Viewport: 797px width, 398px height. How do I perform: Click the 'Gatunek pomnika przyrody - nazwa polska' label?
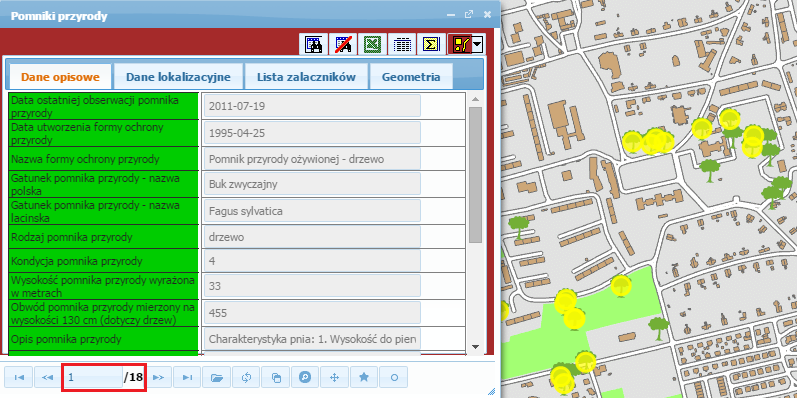click(95, 184)
